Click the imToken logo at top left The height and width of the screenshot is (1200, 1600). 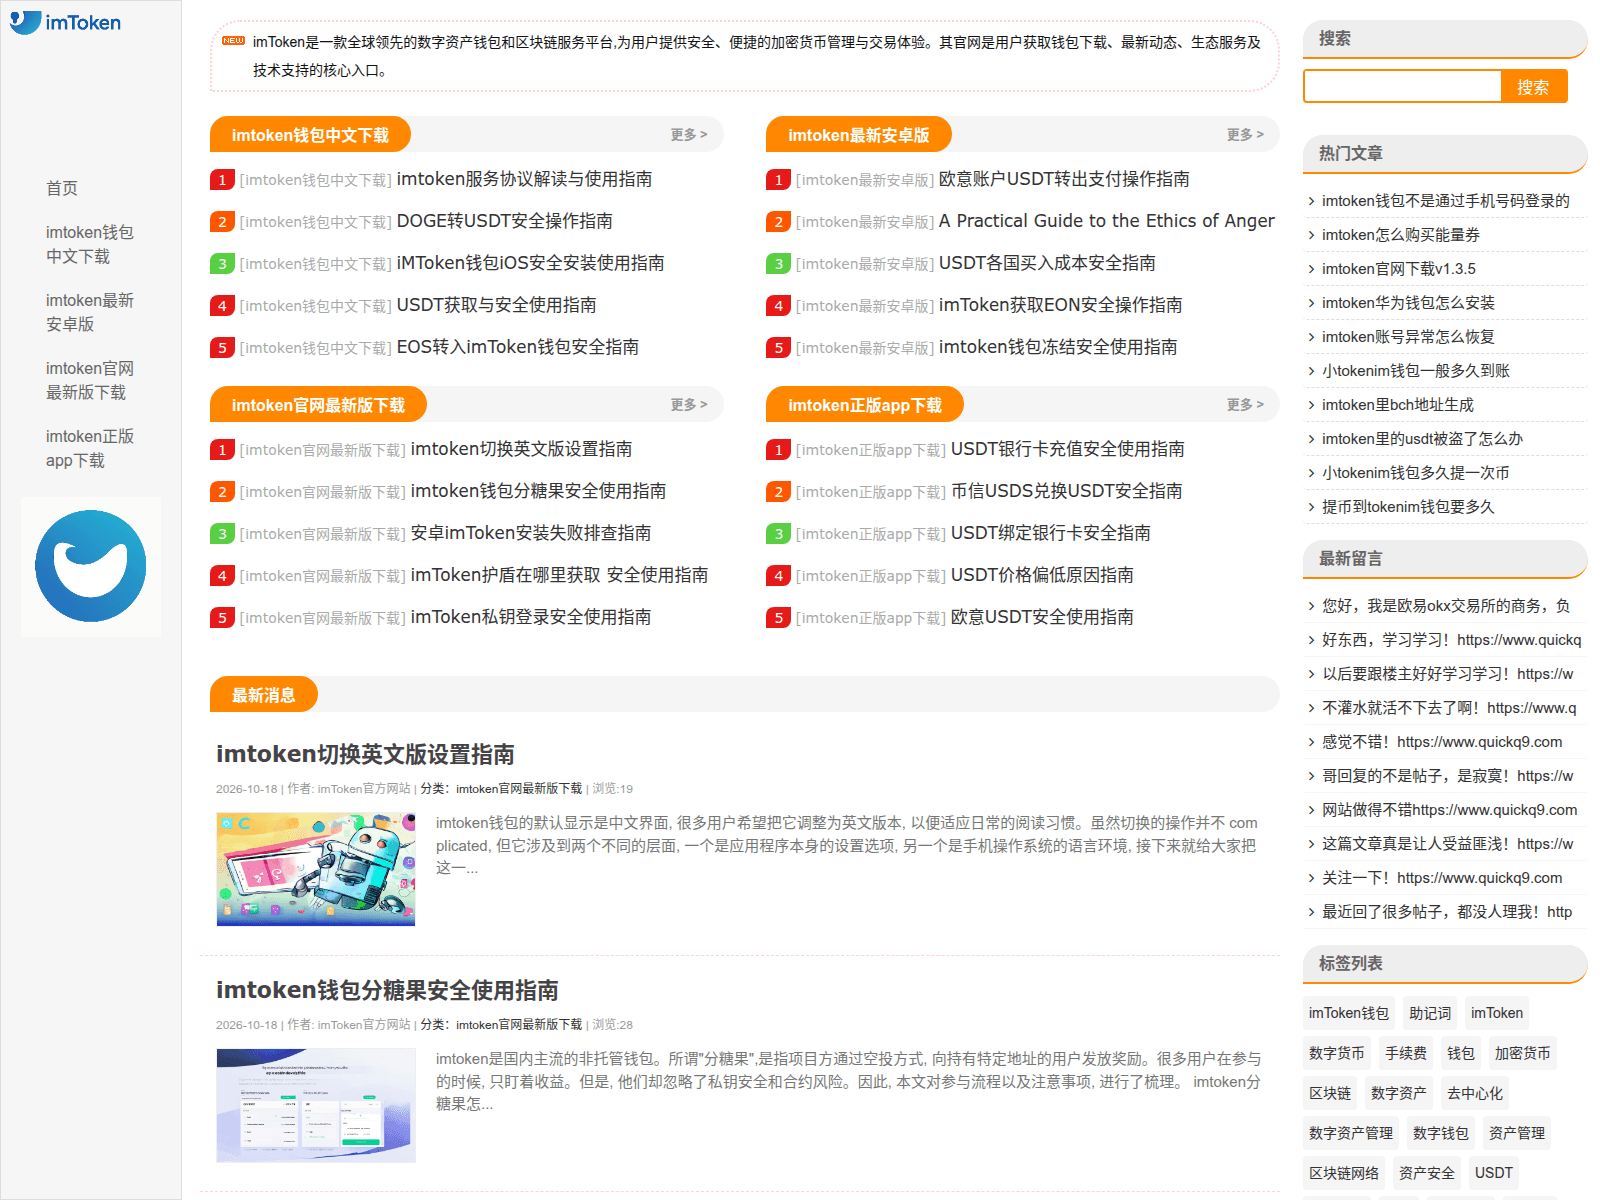point(65,22)
